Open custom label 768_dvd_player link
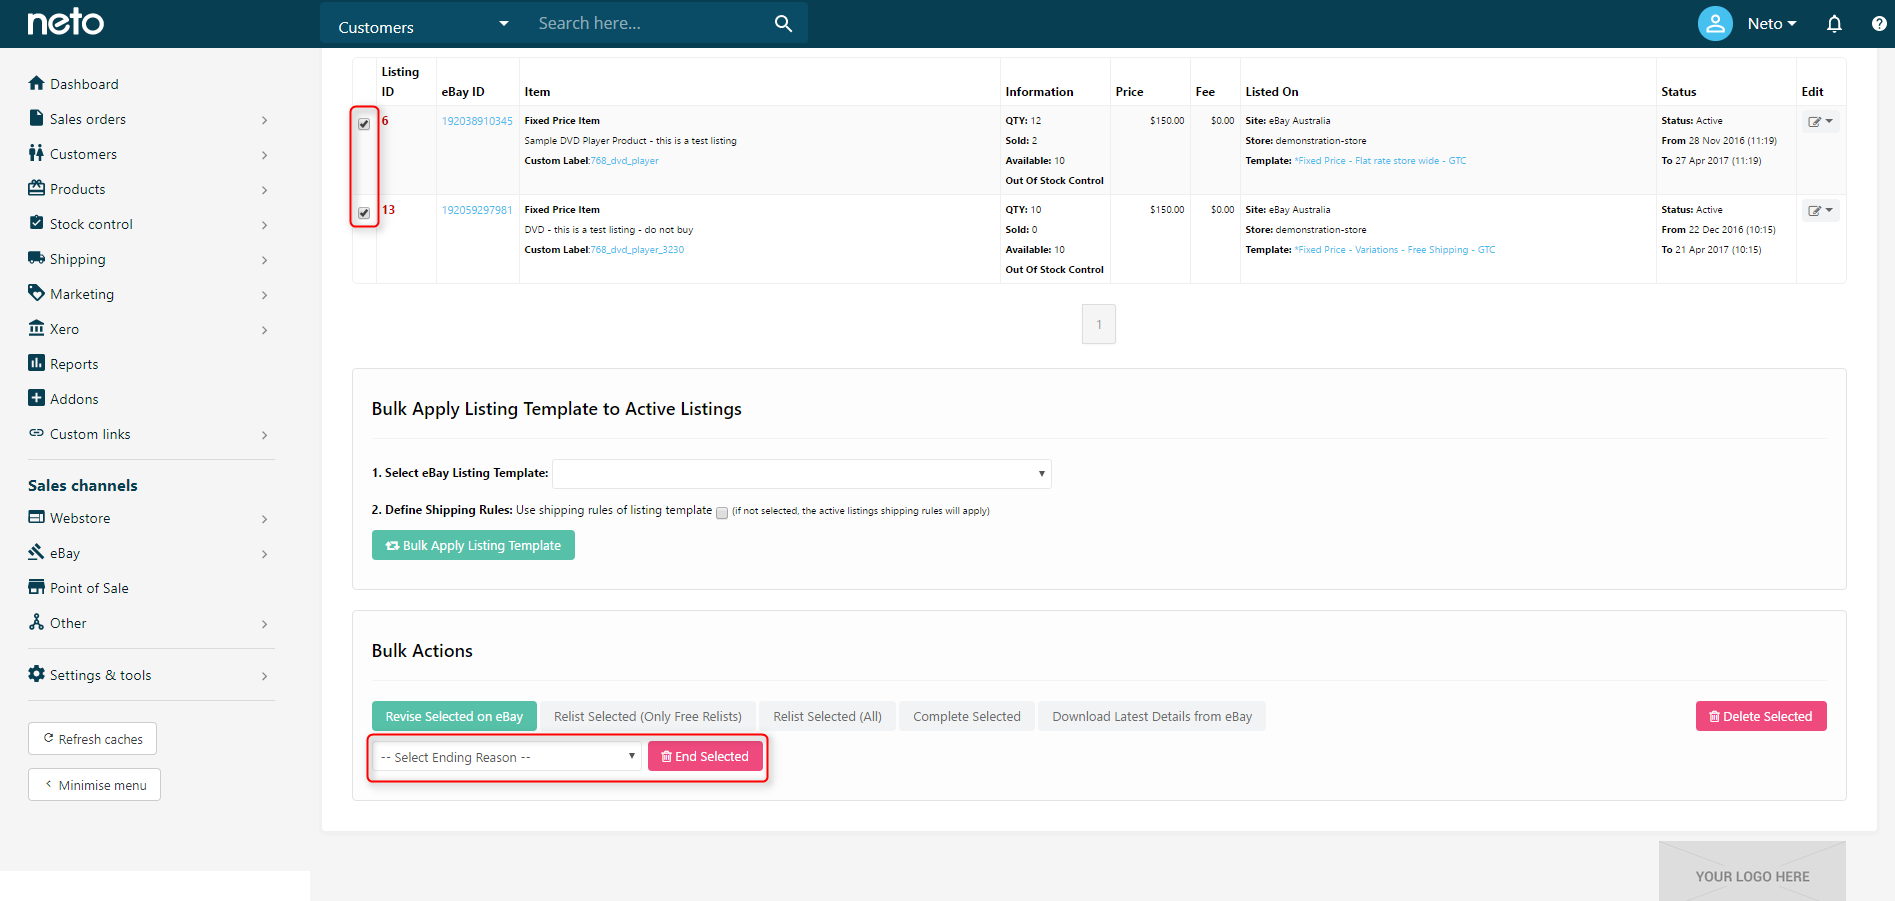The width and height of the screenshot is (1895, 901). coord(625,161)
